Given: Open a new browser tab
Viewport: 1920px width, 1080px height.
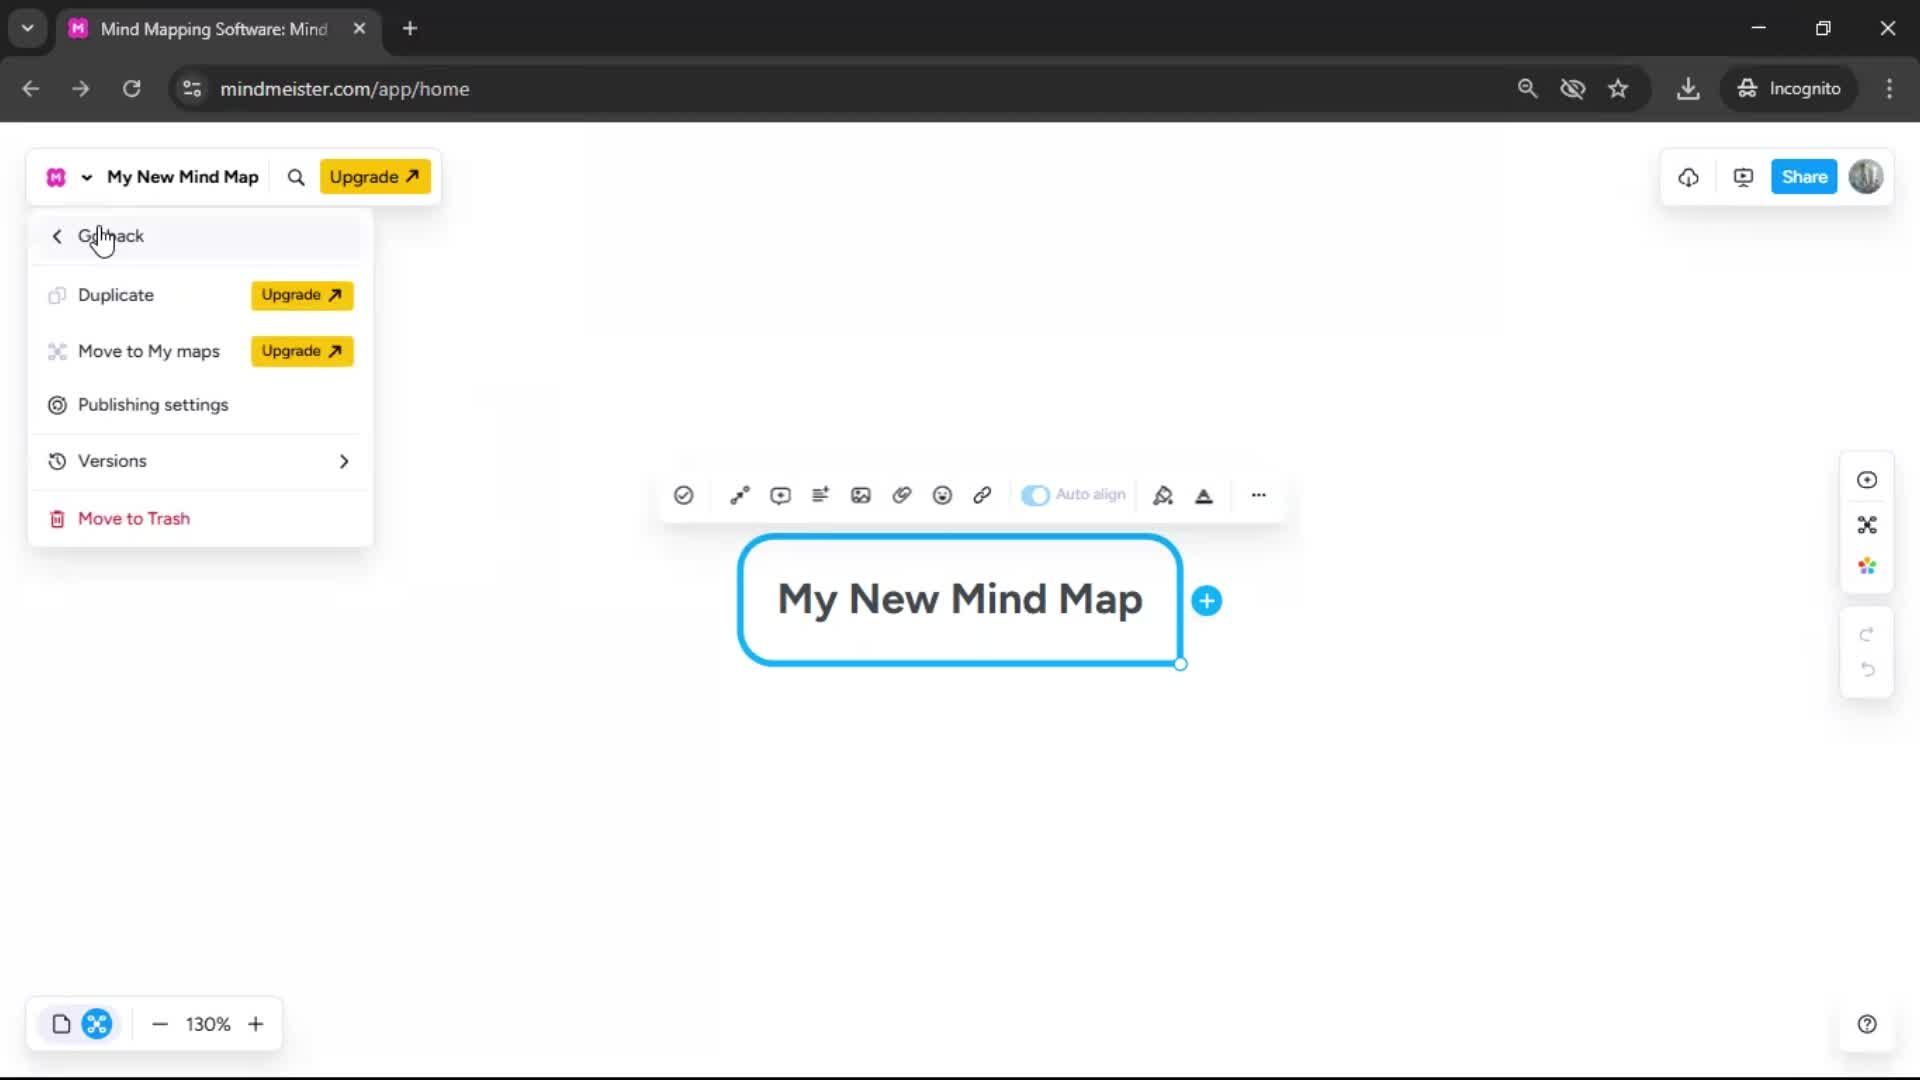Looking at the screenshot, I should click(410, 29).
